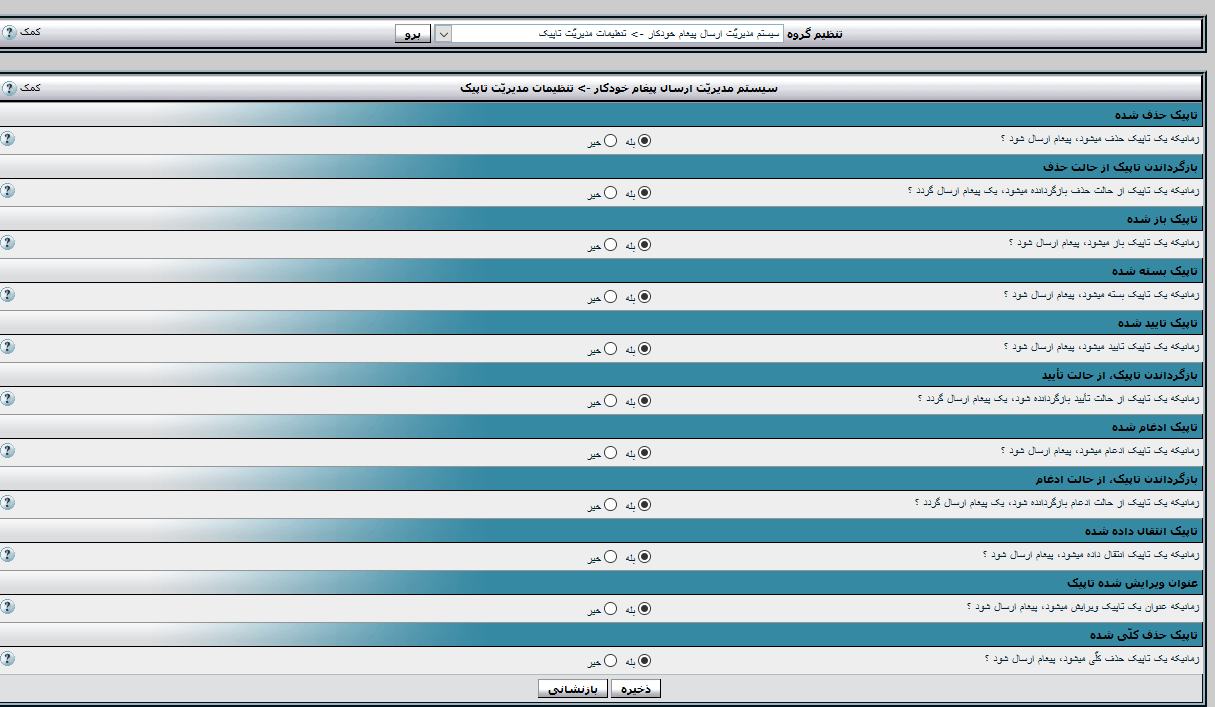Click the تاپیک حذف شده section header

tap(1155, 115)
